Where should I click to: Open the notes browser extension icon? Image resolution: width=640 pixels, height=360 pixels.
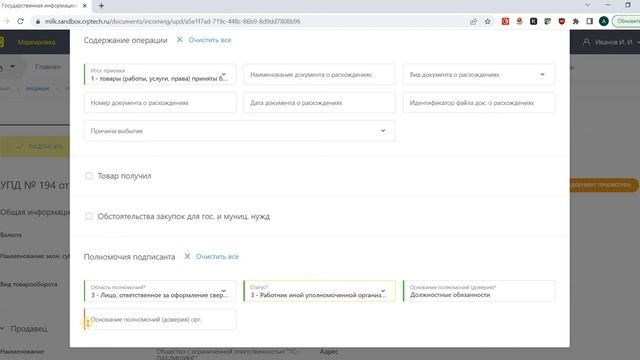tap(547, 21)
